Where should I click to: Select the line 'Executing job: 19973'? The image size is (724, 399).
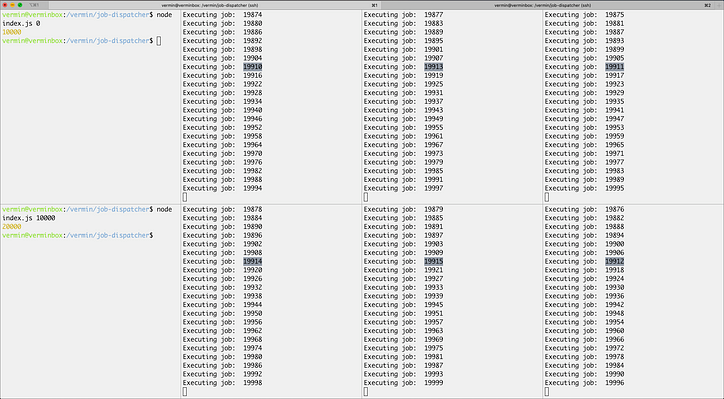click(403, 153)
